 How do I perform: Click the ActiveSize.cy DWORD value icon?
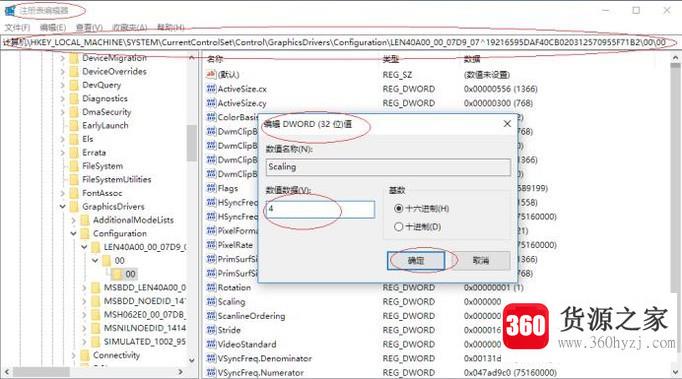(x=211, y=103)
